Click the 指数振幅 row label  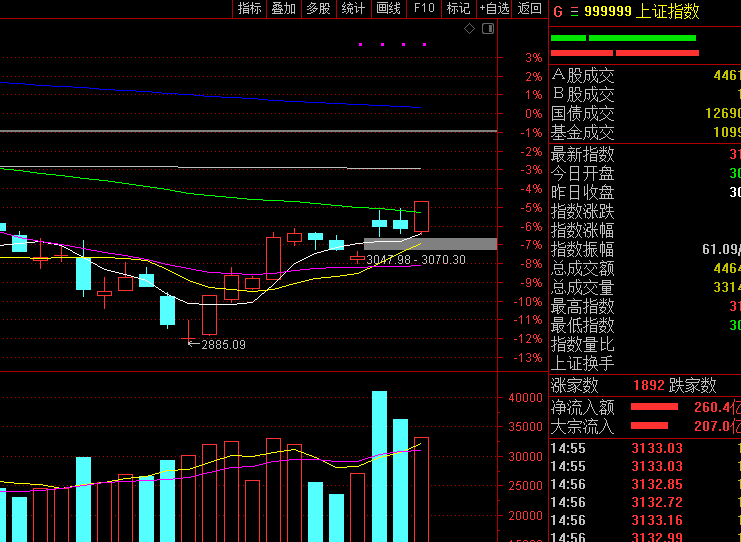583,249
